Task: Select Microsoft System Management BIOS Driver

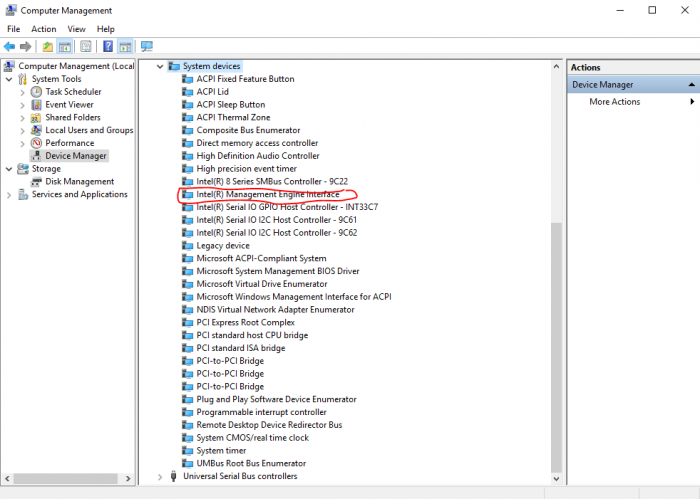Action: (x=278, y=271)
